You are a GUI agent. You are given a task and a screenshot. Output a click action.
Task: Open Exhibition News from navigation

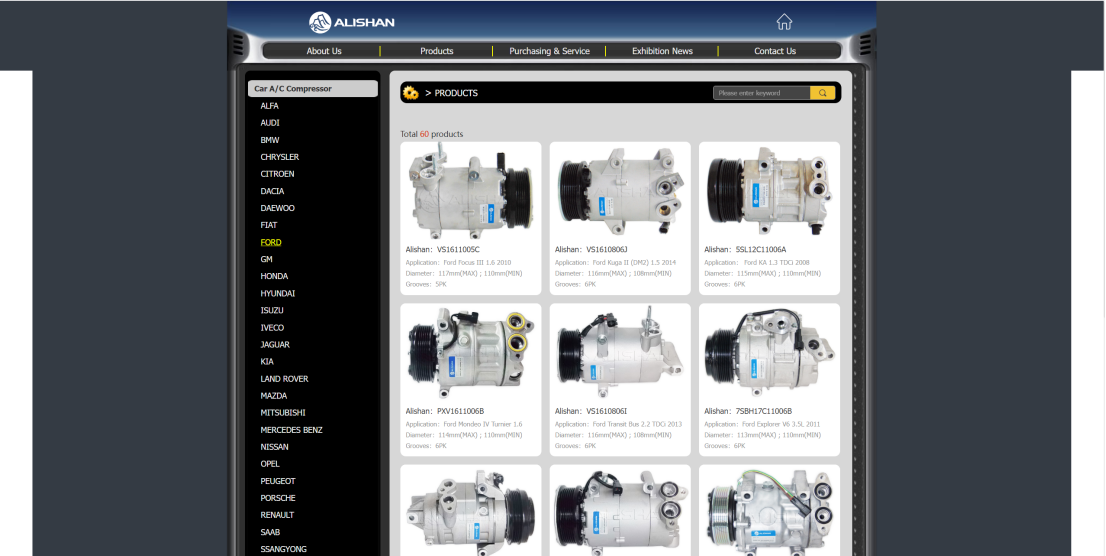pyautogui.click(x=662, y=51)
